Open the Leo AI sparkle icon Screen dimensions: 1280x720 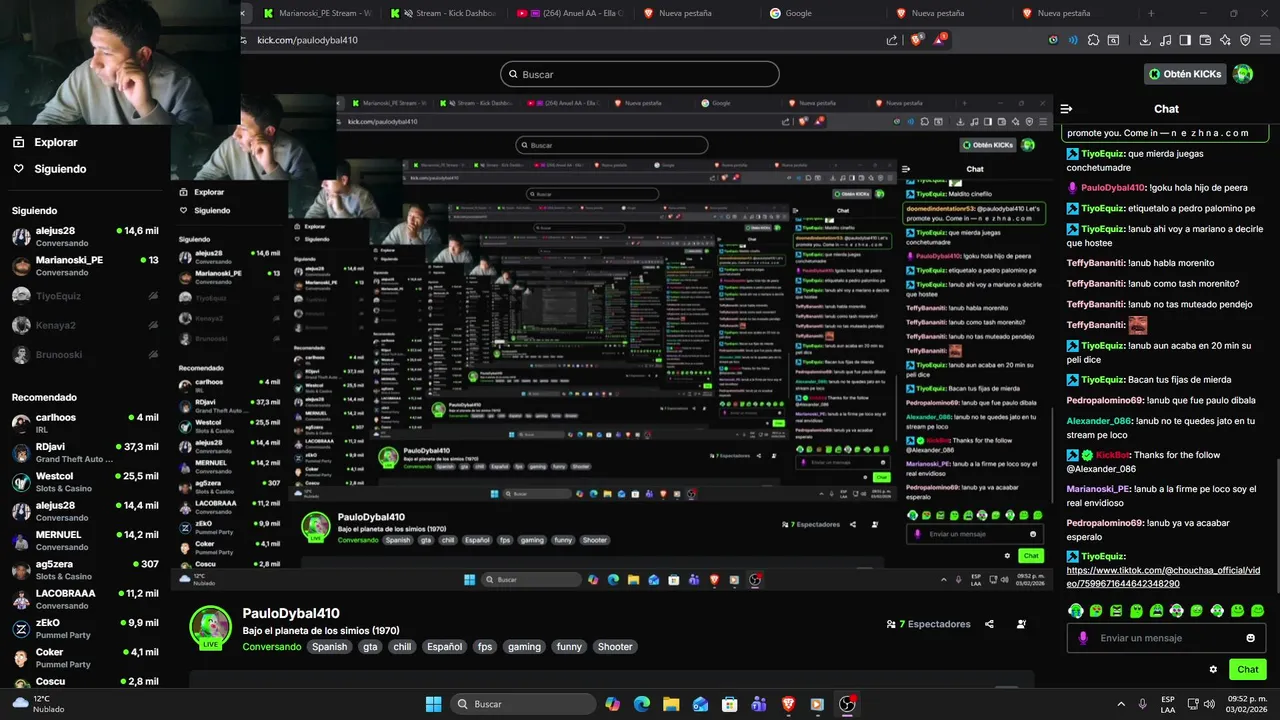(x=1225, y=40)
